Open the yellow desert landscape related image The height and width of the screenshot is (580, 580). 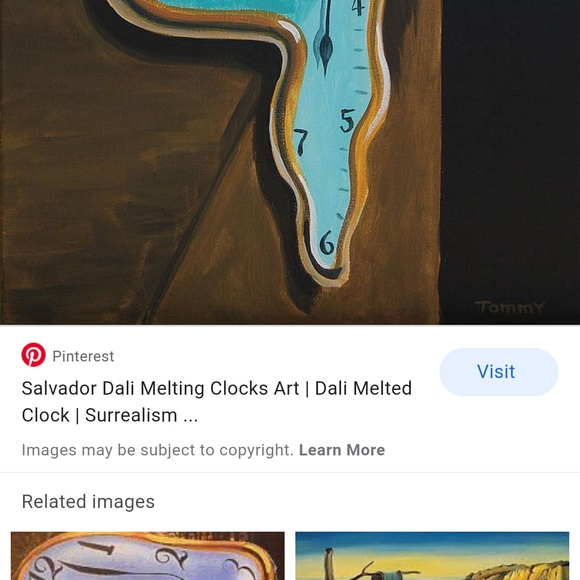point(432,556)
